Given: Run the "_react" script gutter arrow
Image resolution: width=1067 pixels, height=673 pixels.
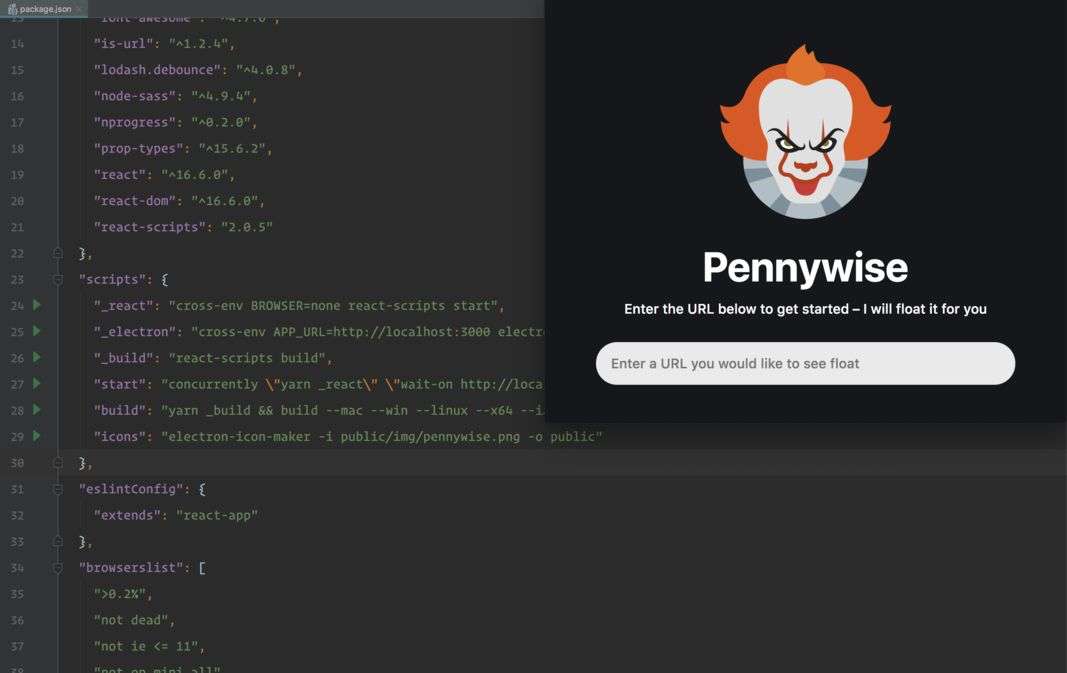Looking at the screenshot, I should click(37, 305).
